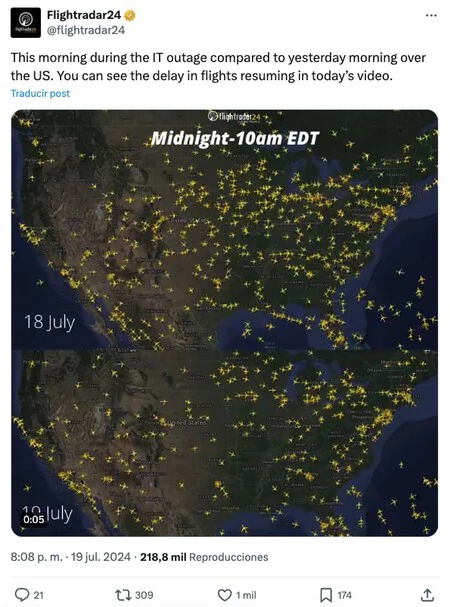The height and width of the screenshot is (607, 450).
Task: Click the 1 mil likes count
Action: pos(246,595)
